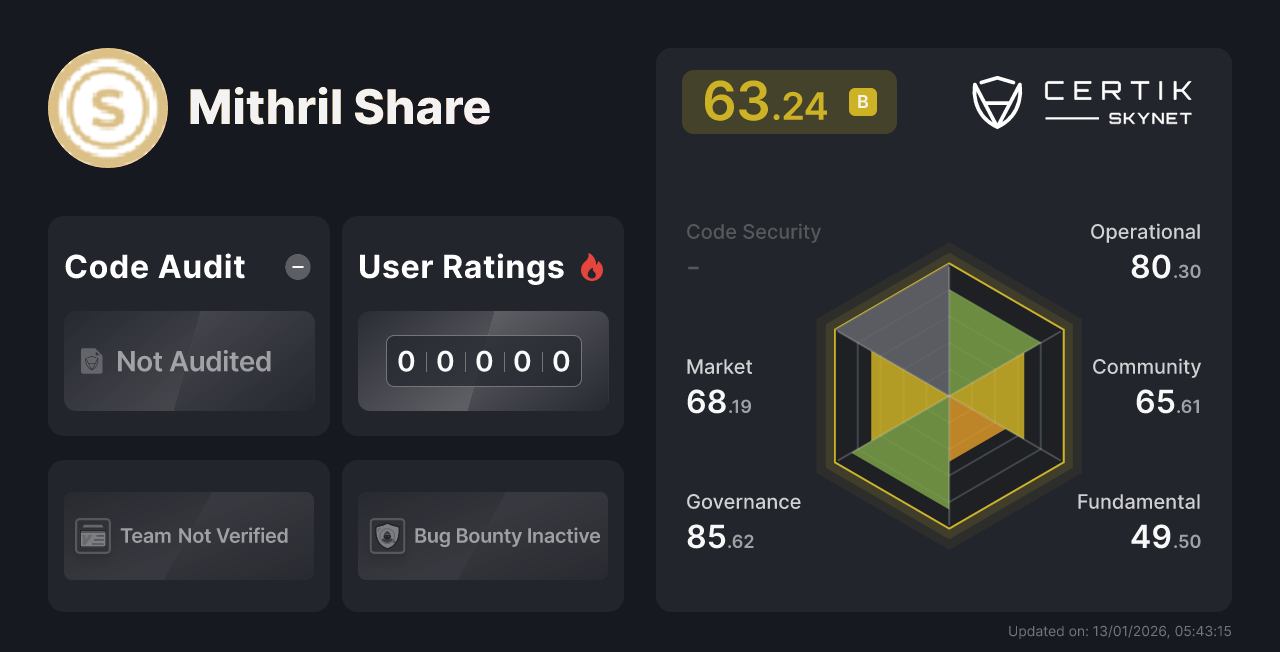Toggle the Bug Bounty Inactive status panel
Screen dimensions: 1280x652
click(x=482, y=536)
